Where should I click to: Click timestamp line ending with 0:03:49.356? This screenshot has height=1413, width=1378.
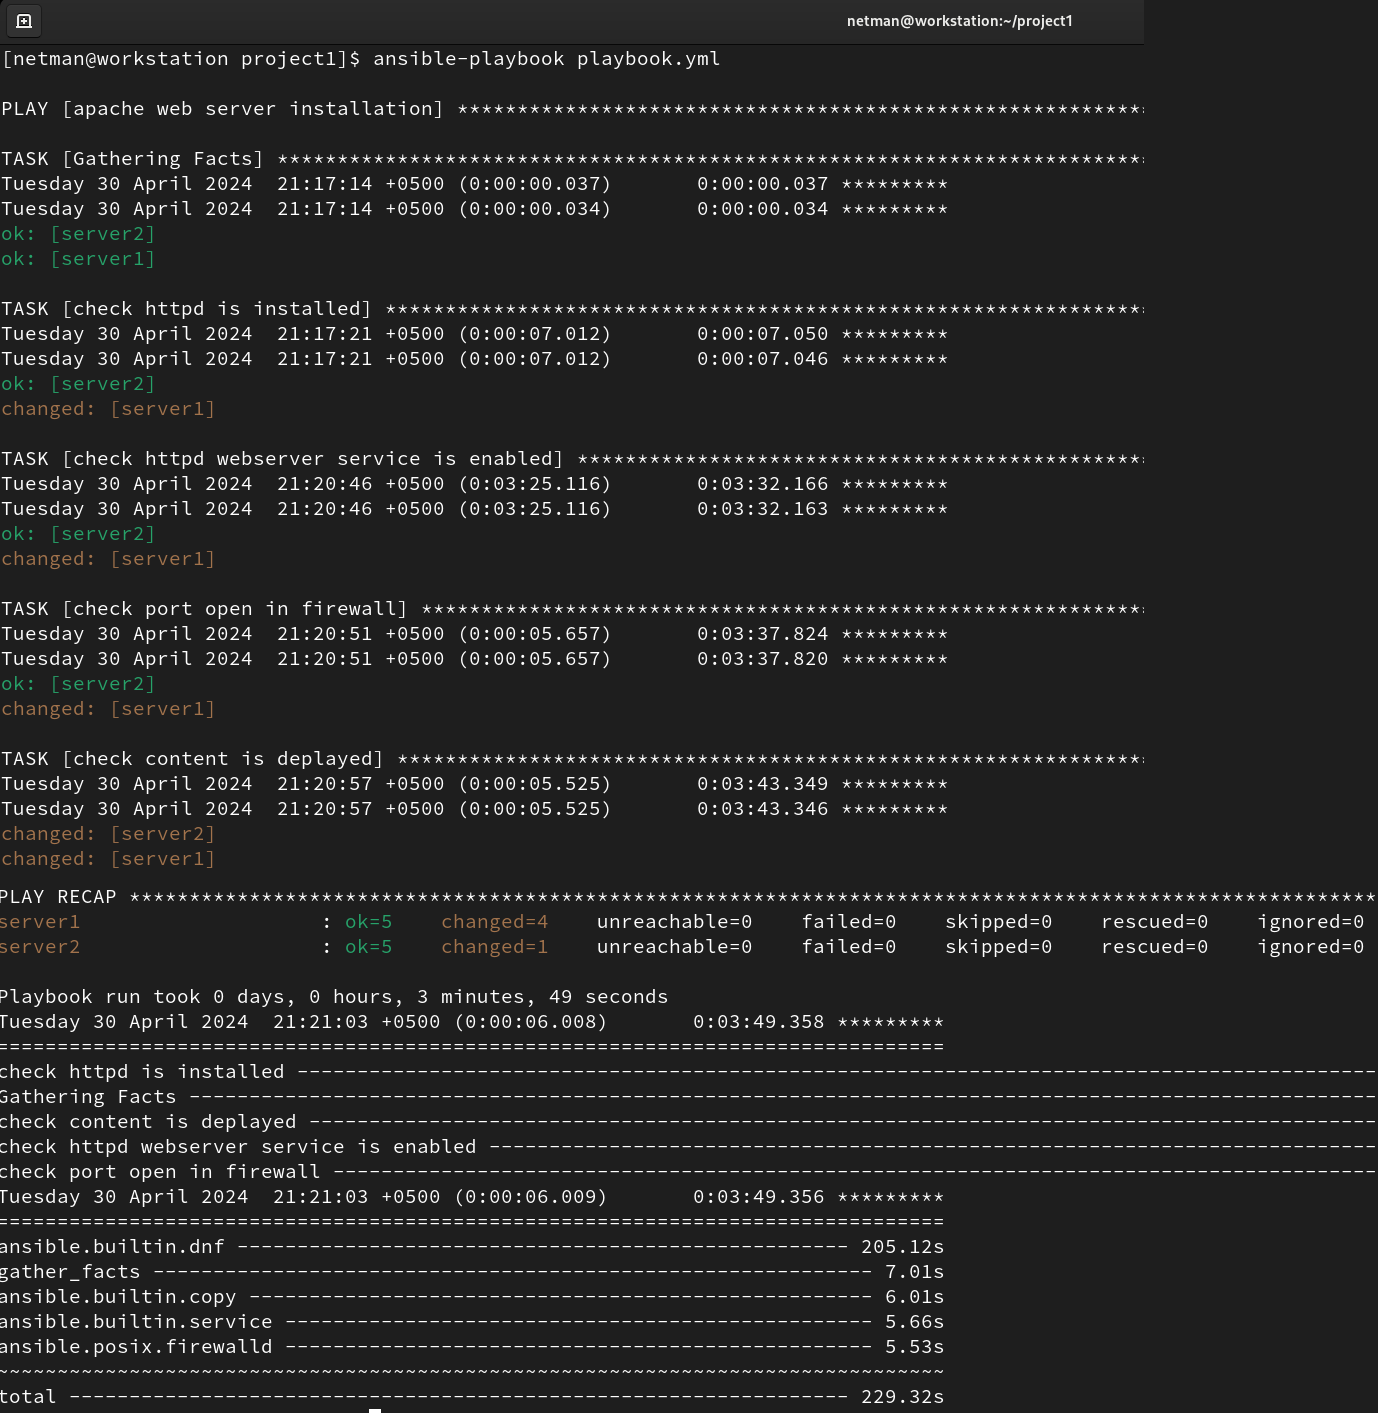tap(472, 1197)
